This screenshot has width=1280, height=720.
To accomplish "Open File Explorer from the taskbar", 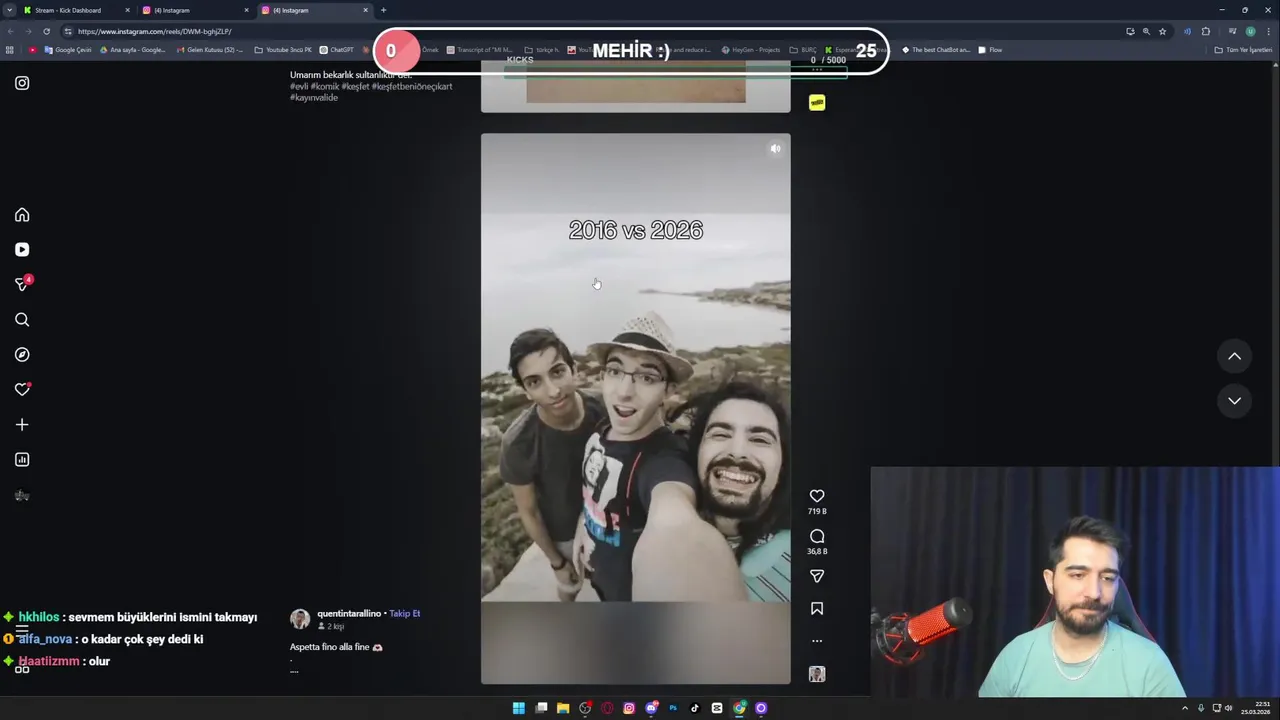I will (563, 708).
